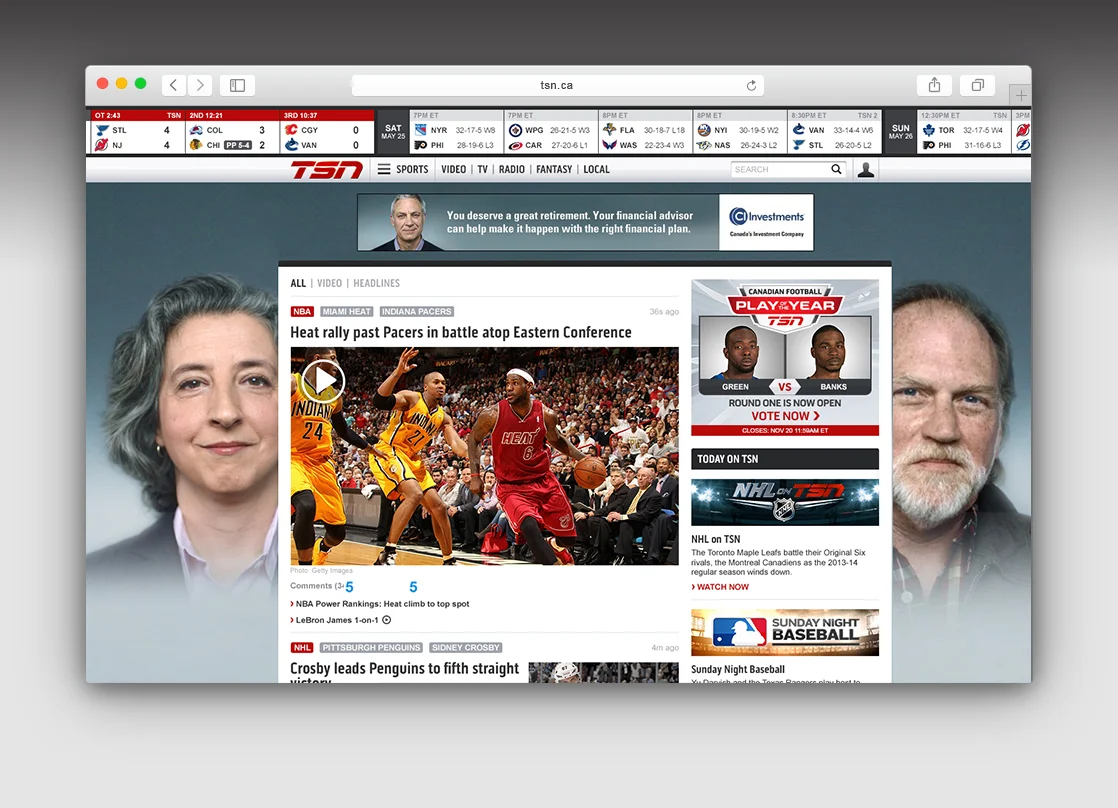Viewport: 1118px width, 808px height.
Task: Open the Sunday Night Baseball title link
Action: point(738,670)
